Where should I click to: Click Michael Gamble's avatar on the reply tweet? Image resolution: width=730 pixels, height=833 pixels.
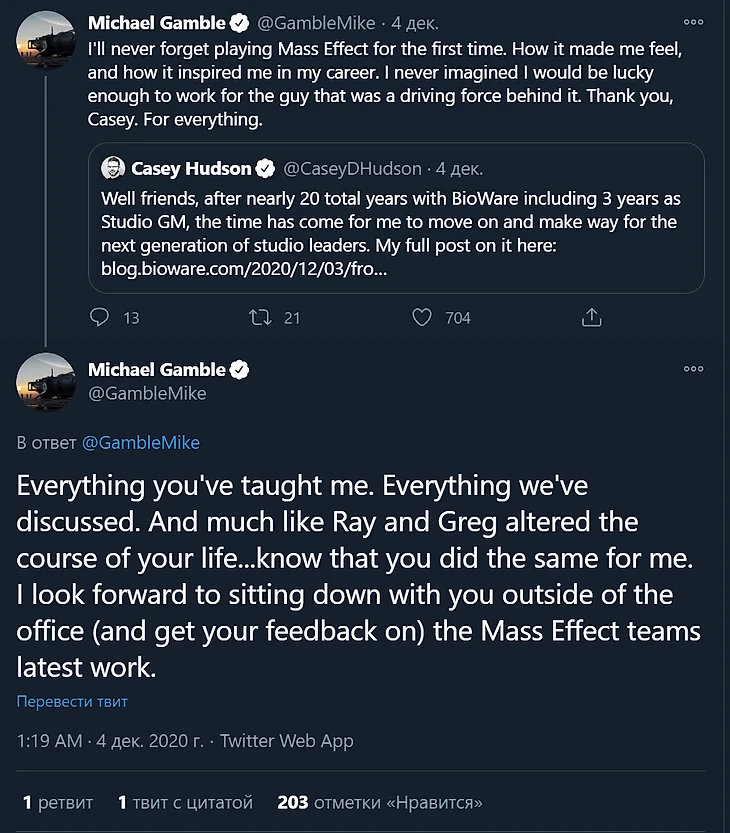[x=46, y=383]
